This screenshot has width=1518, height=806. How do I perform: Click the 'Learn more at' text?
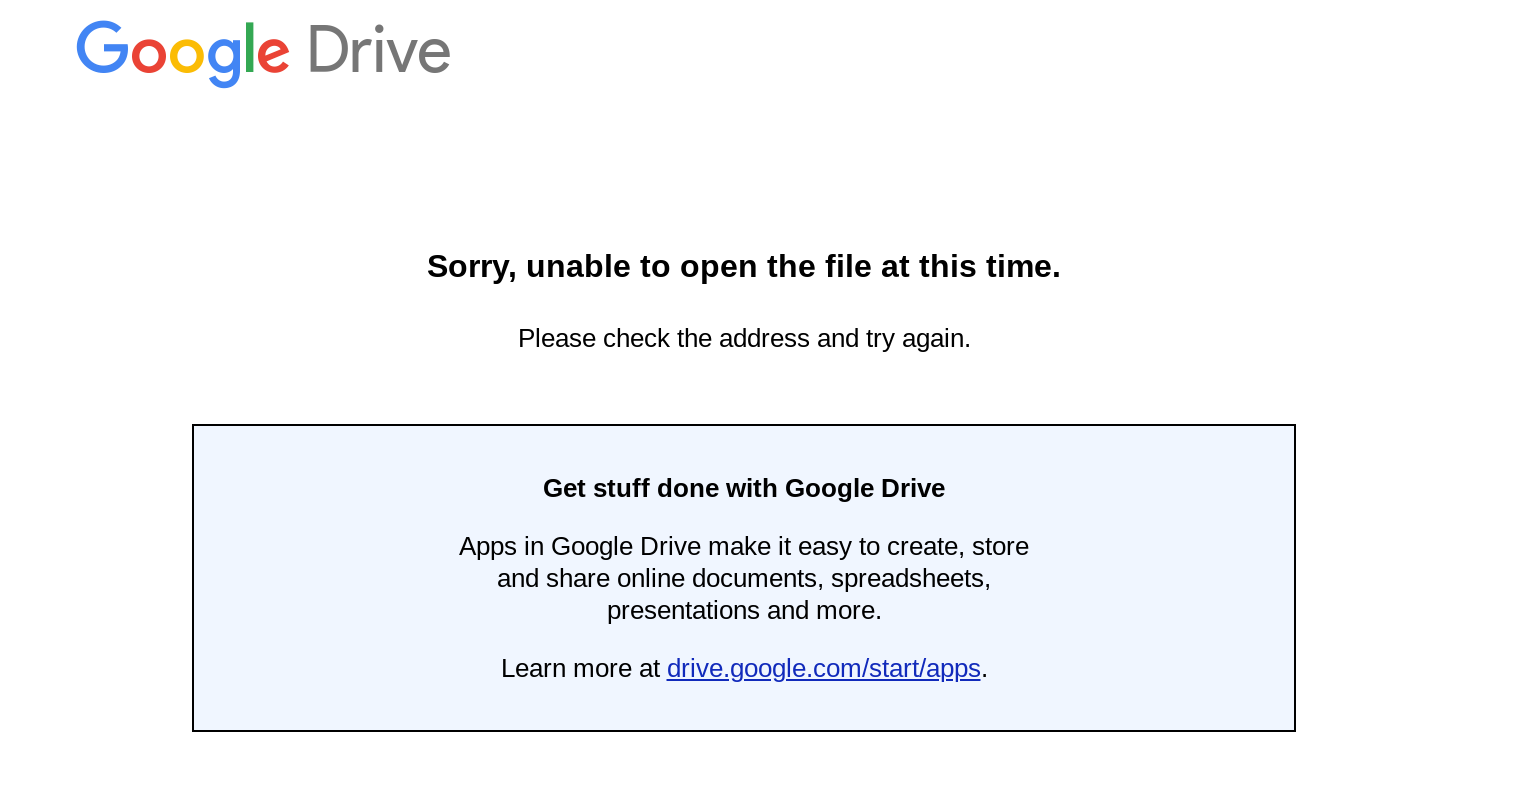click(x=580, y=668)
